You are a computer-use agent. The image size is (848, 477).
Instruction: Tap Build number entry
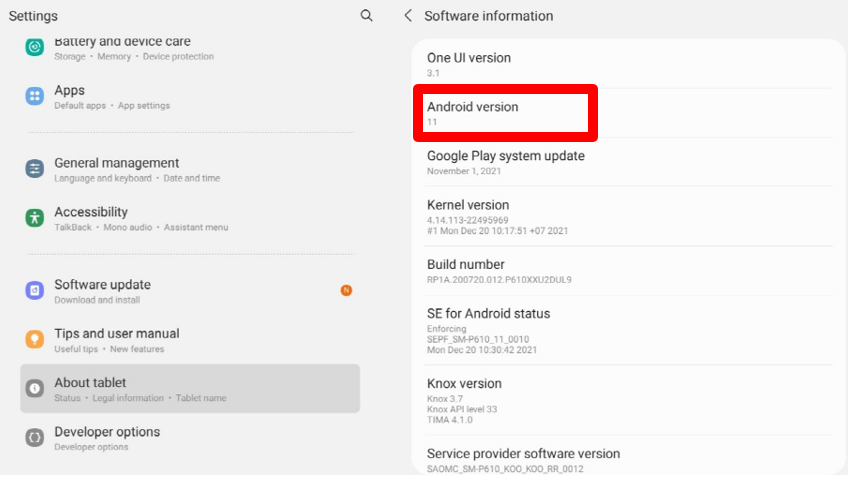point(620,271)
